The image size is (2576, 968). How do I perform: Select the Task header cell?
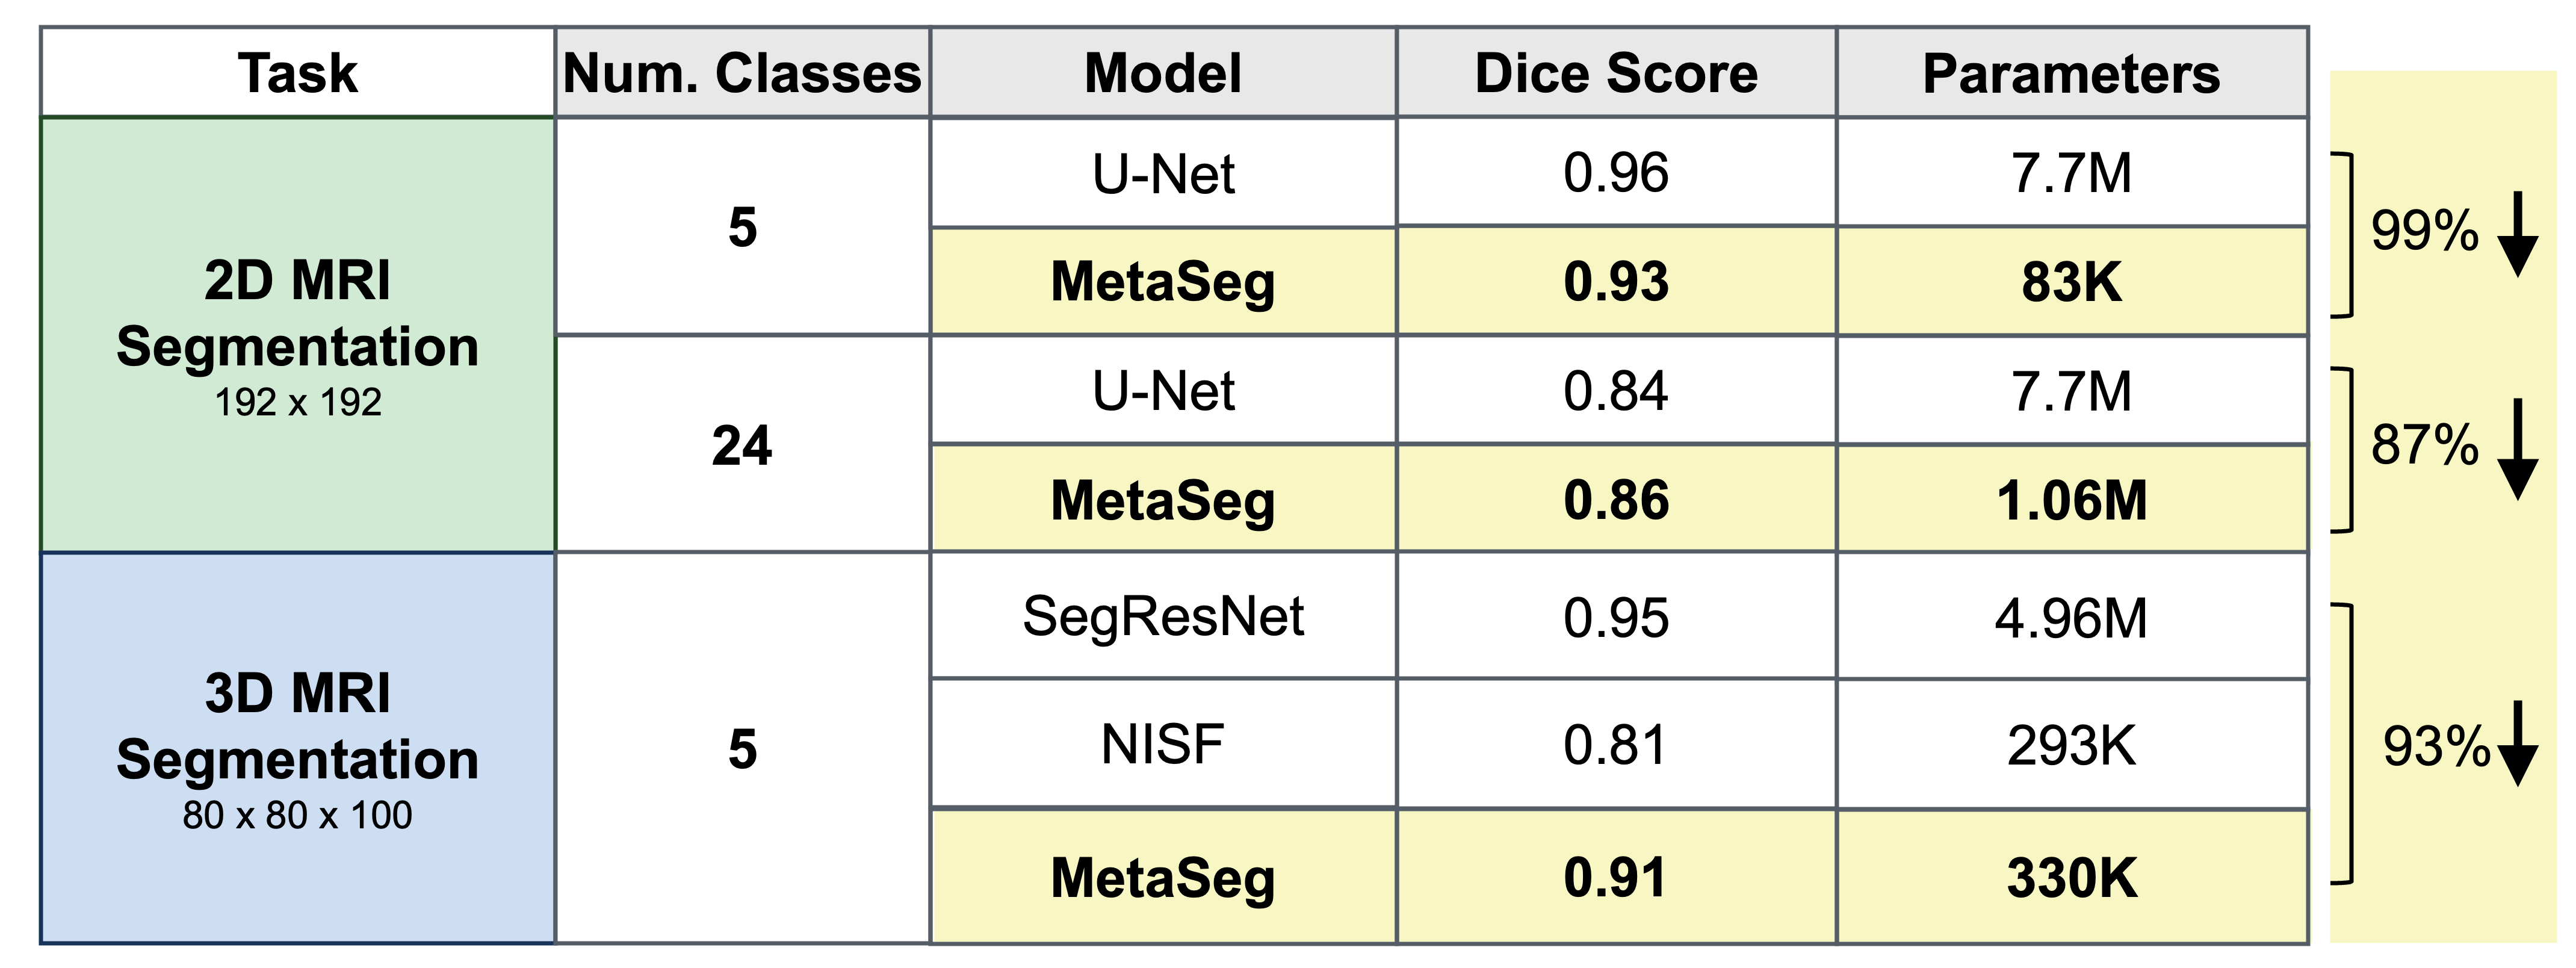pos(298,73)
